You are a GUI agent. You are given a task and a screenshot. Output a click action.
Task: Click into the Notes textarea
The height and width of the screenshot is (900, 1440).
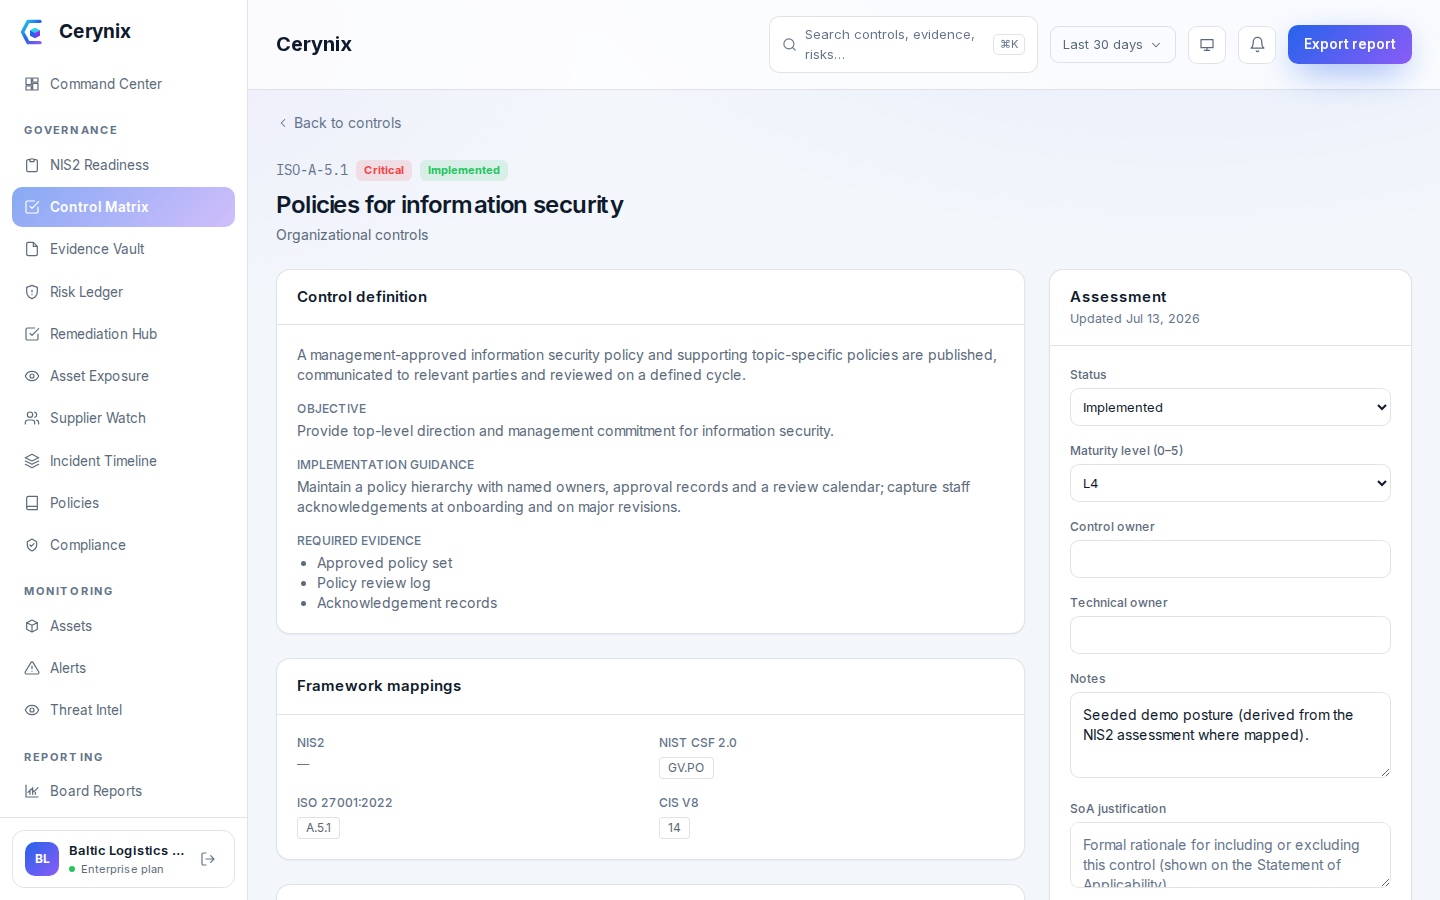[x=1230, y=735]
